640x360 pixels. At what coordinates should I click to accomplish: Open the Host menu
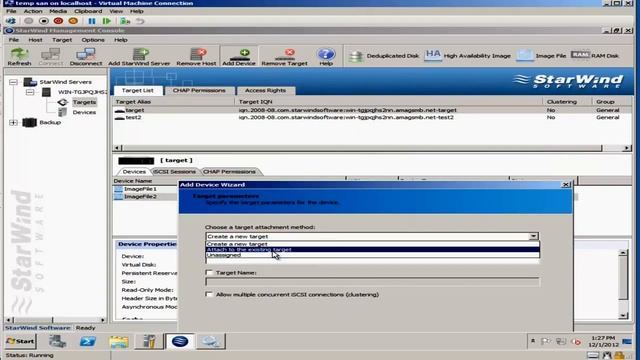click(x=35, y=40)
